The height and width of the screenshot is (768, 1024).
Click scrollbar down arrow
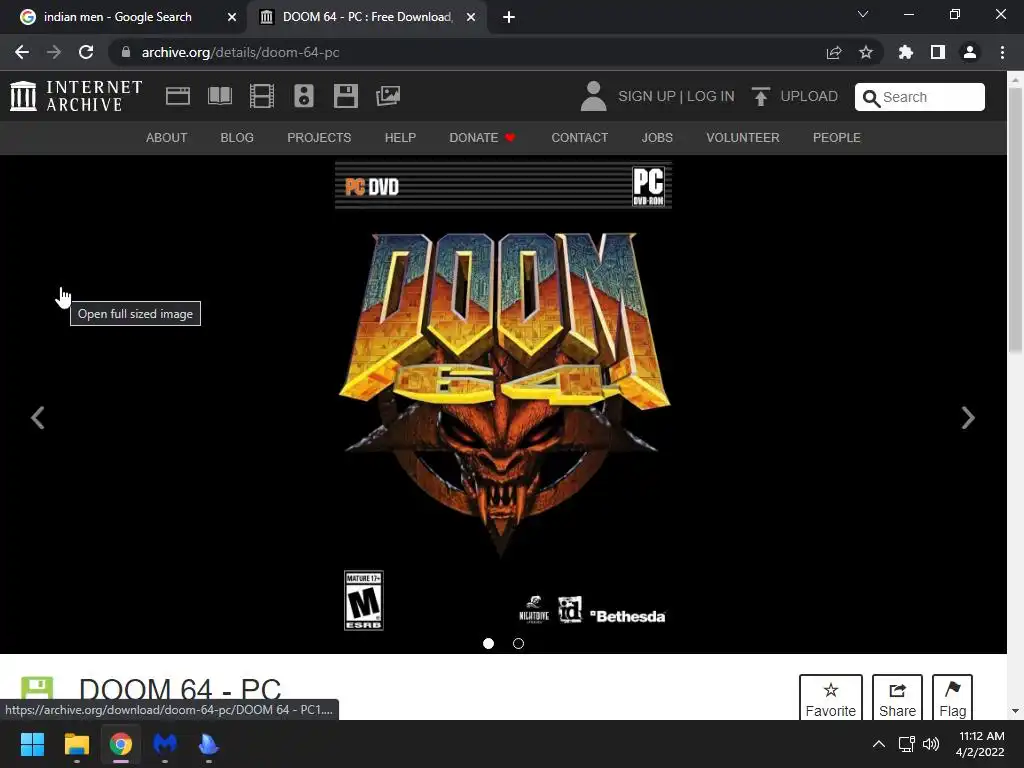tap(1015, 711)
